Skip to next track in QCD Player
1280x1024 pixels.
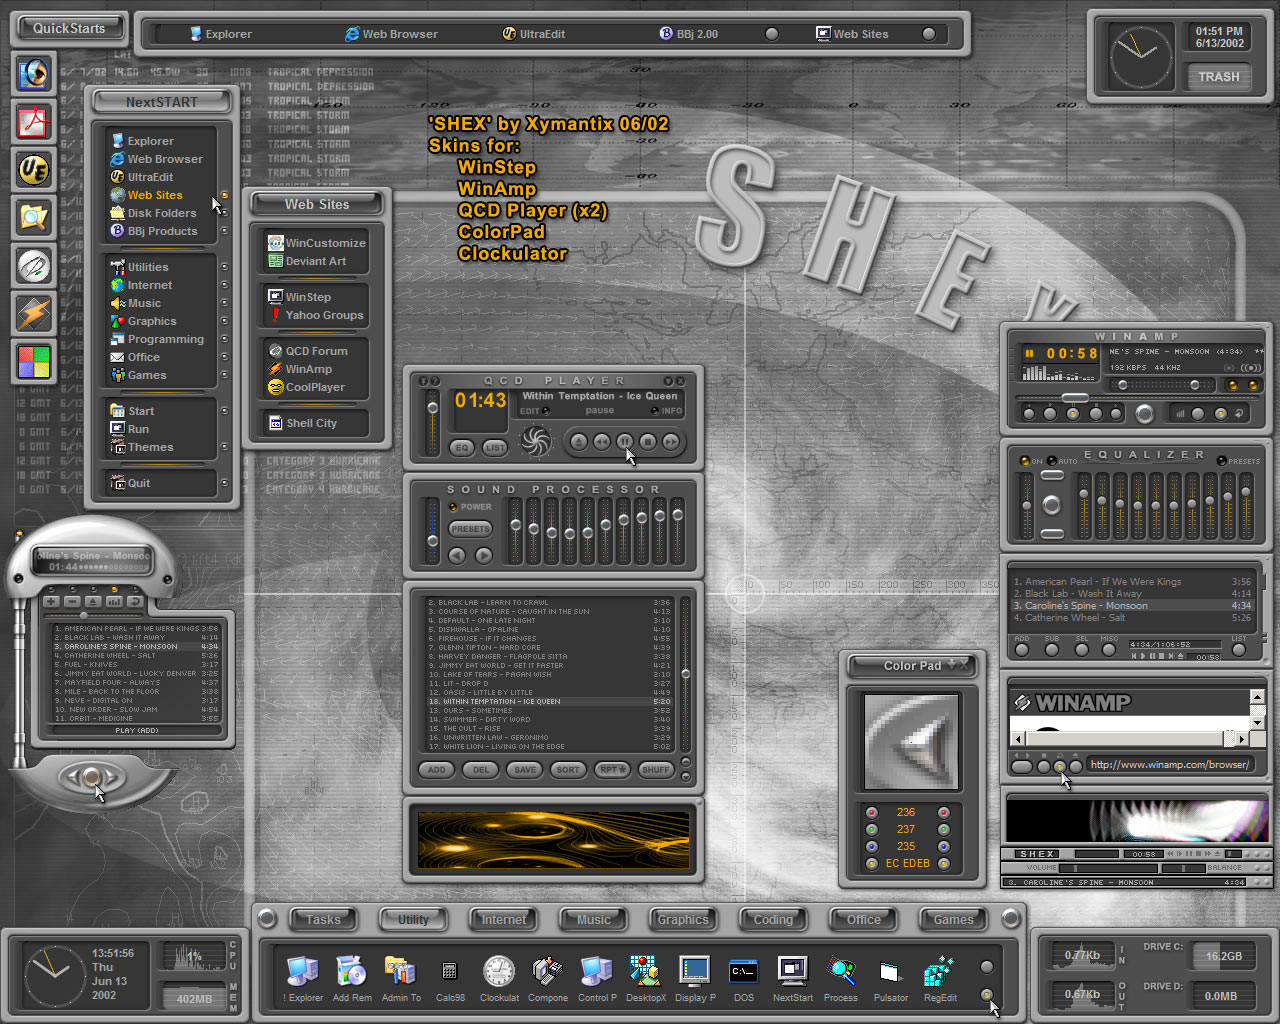click(x=671, y=441)
